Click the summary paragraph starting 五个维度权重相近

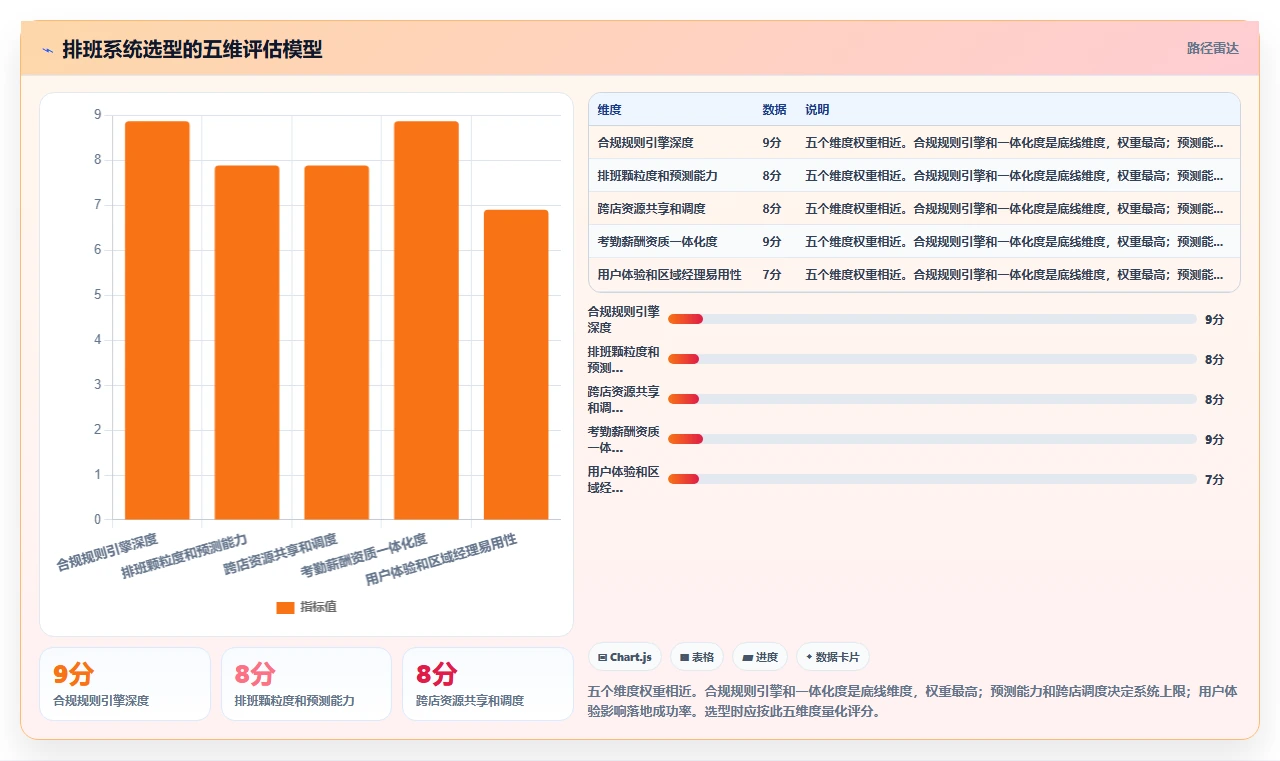pos(913,702)
